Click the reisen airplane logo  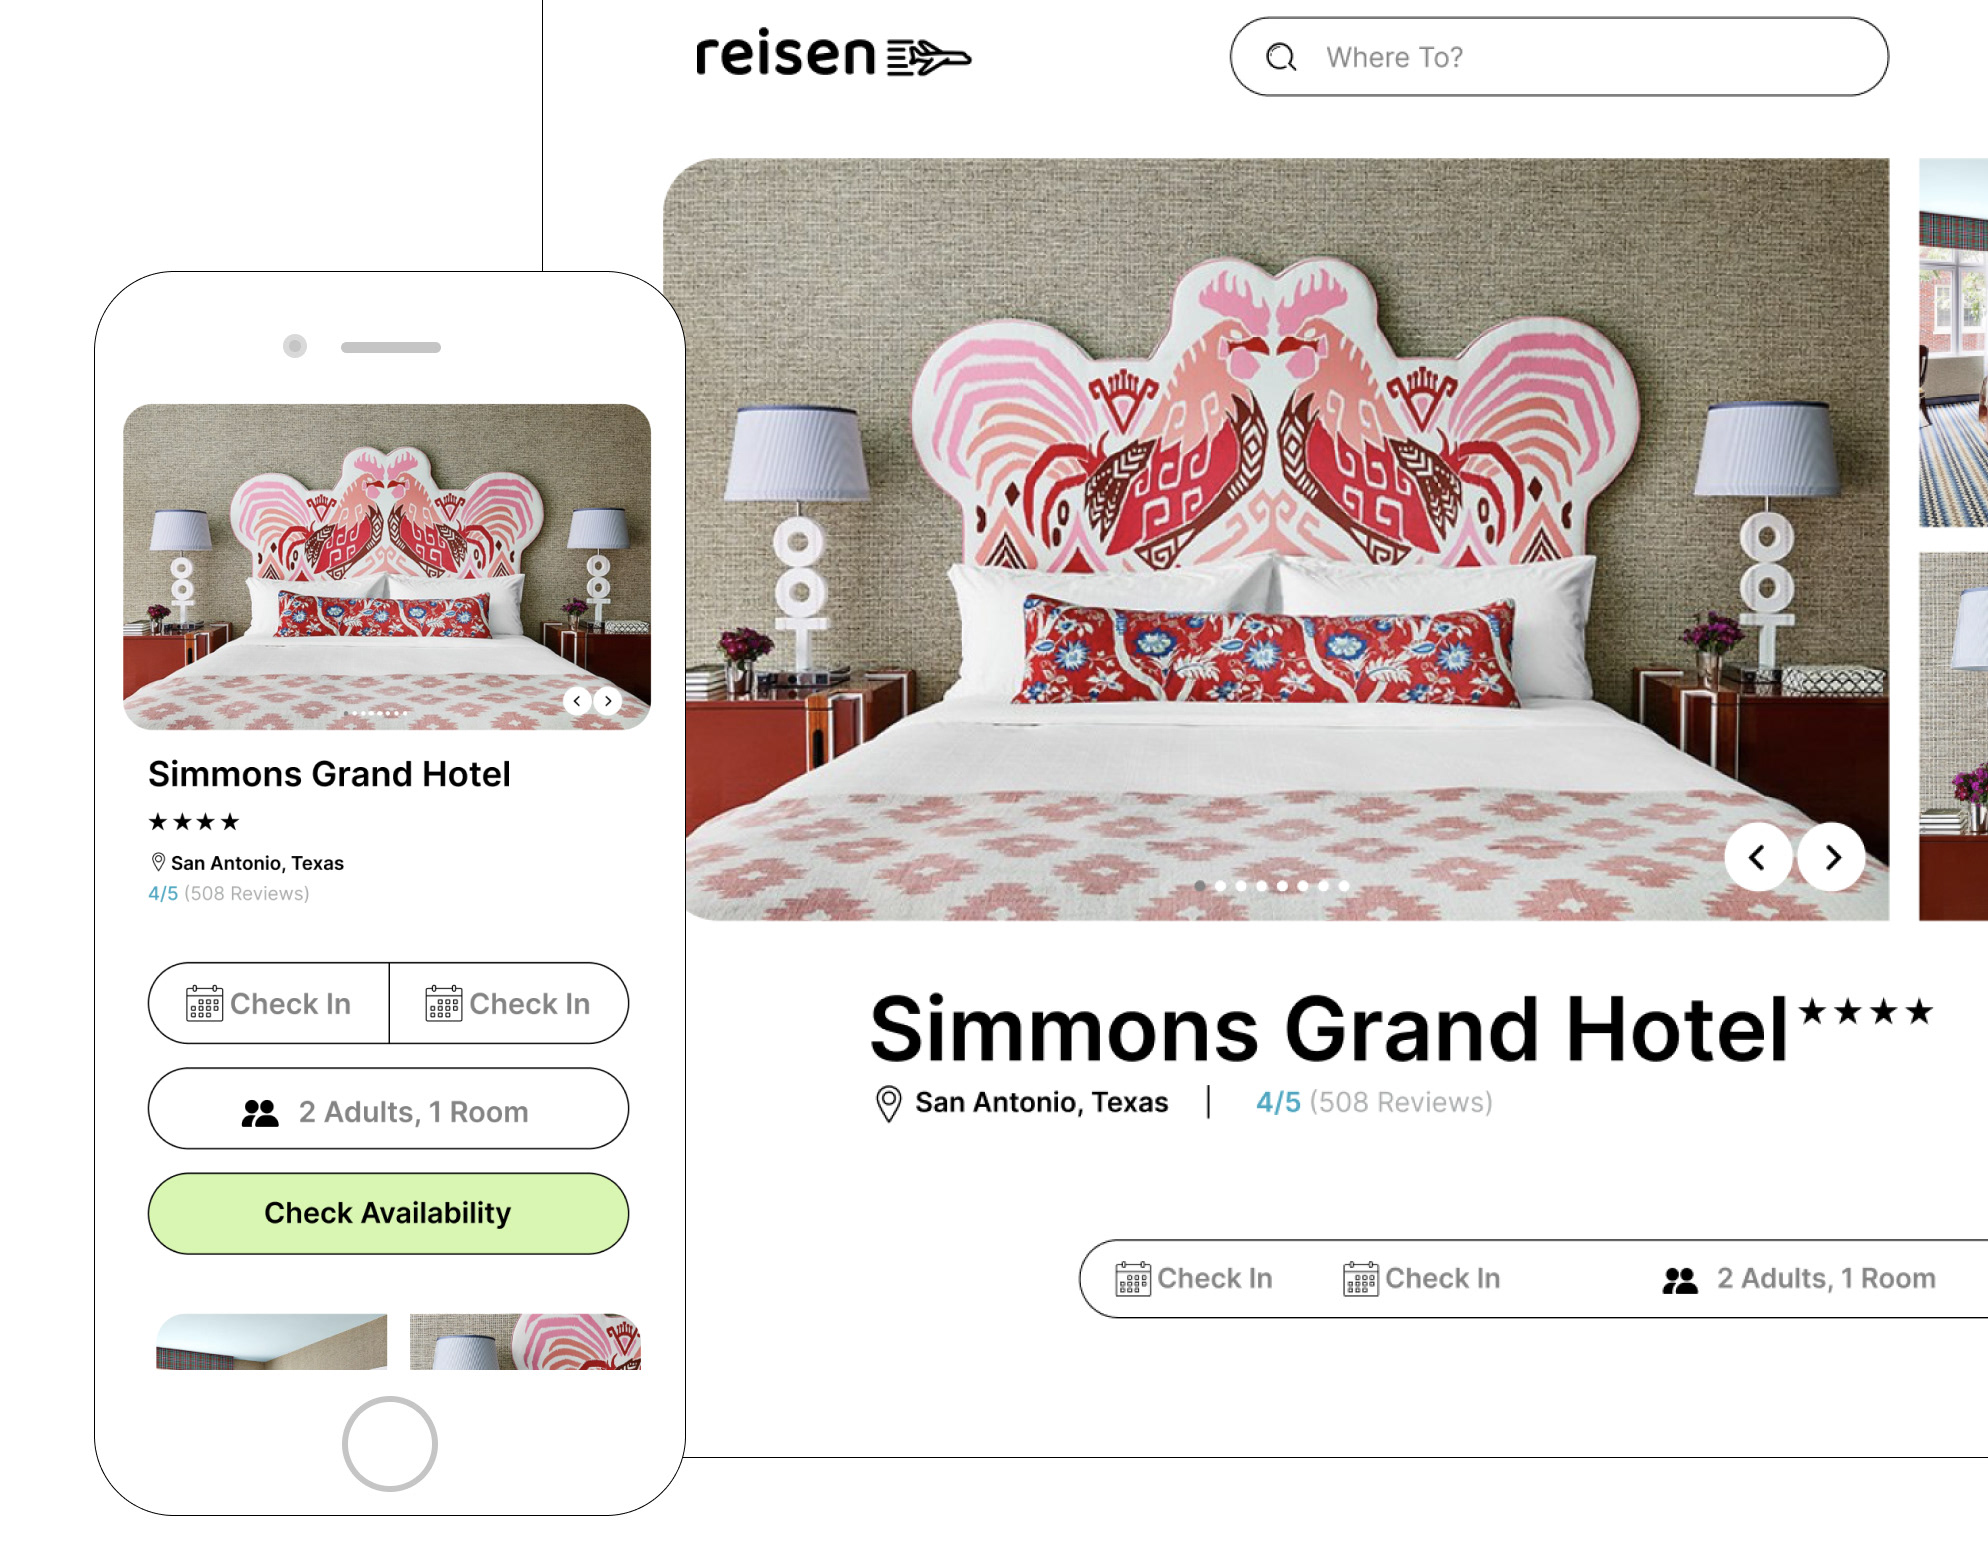pos(833,55)
